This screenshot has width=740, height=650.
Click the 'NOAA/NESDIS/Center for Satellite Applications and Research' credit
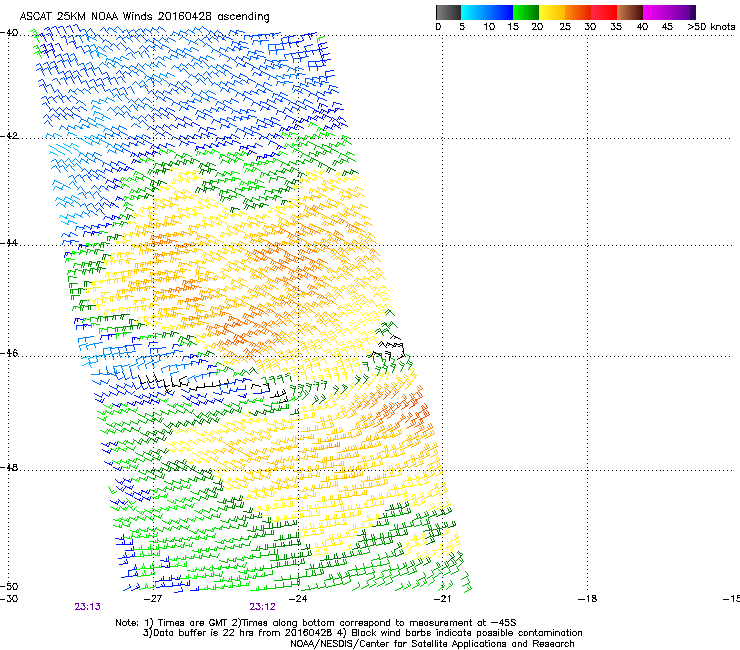click(432, 644)
